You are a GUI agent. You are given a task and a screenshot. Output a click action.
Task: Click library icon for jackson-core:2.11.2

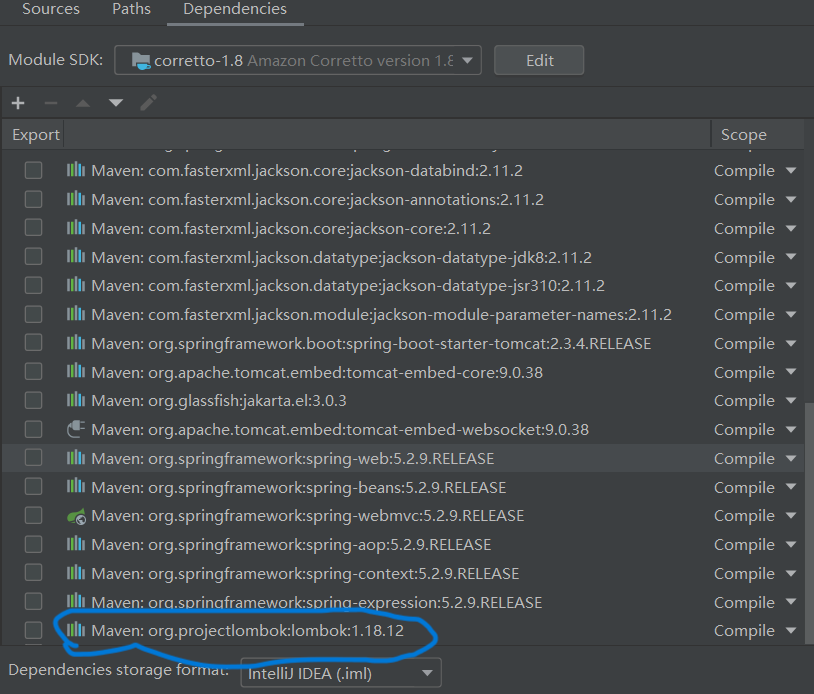pos(76,228)
